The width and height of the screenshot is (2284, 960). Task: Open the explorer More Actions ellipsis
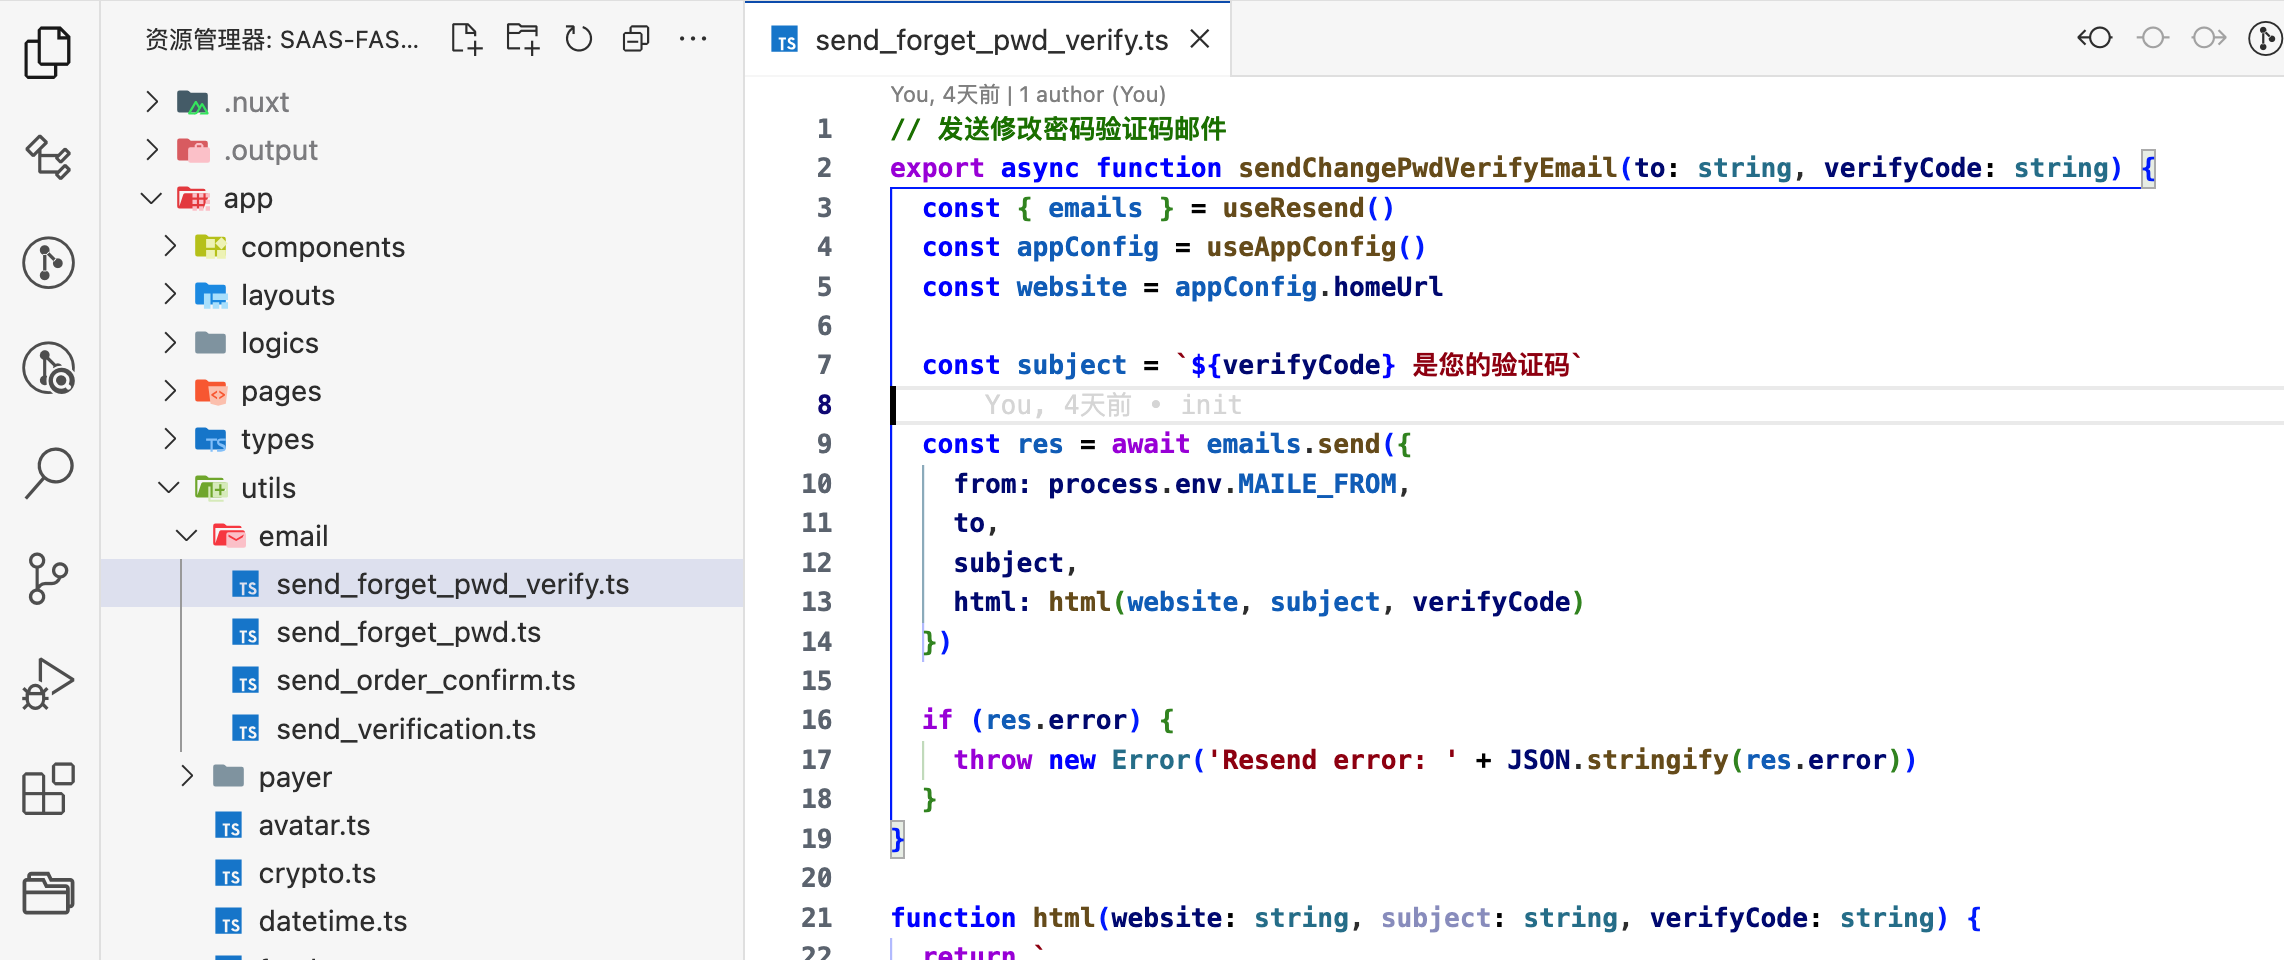tap(693, 39)
